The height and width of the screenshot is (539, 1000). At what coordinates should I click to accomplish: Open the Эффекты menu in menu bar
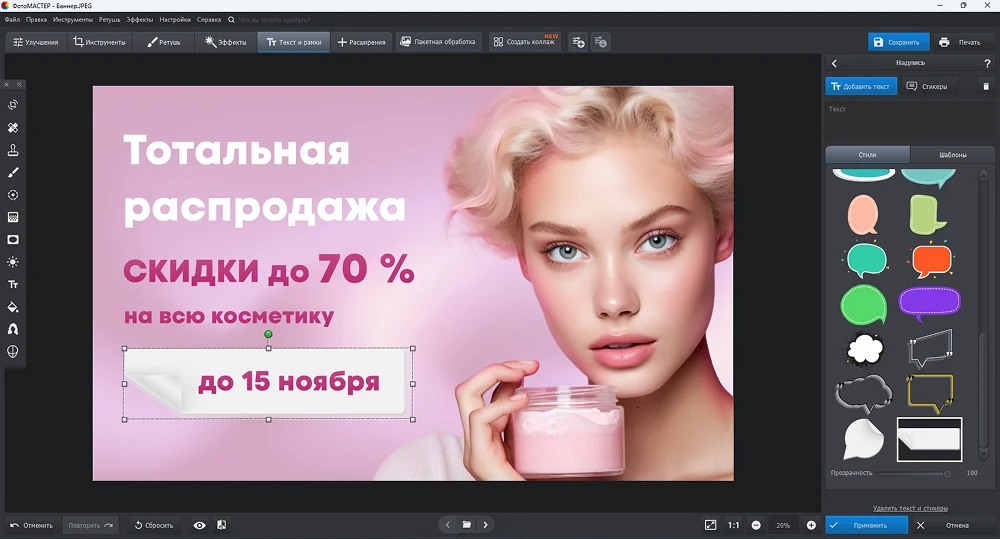coord(139,20)
